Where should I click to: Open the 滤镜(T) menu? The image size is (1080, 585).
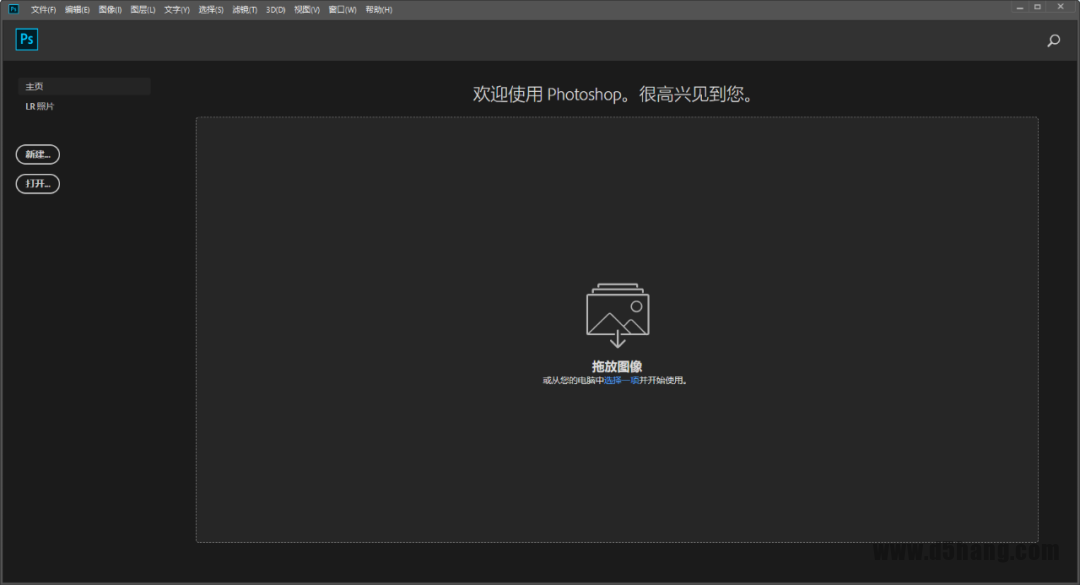coord(245,10)
